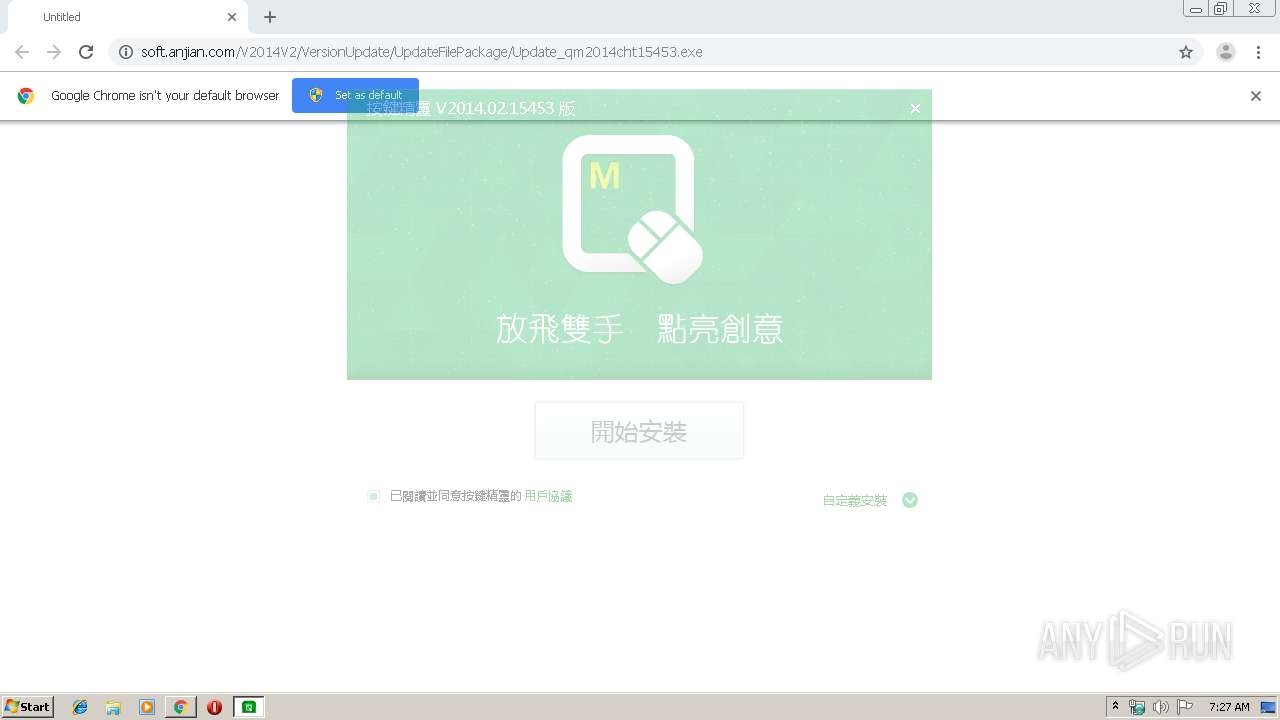
Task: Open the Opera icon in the taskbar
Action: 214,707
